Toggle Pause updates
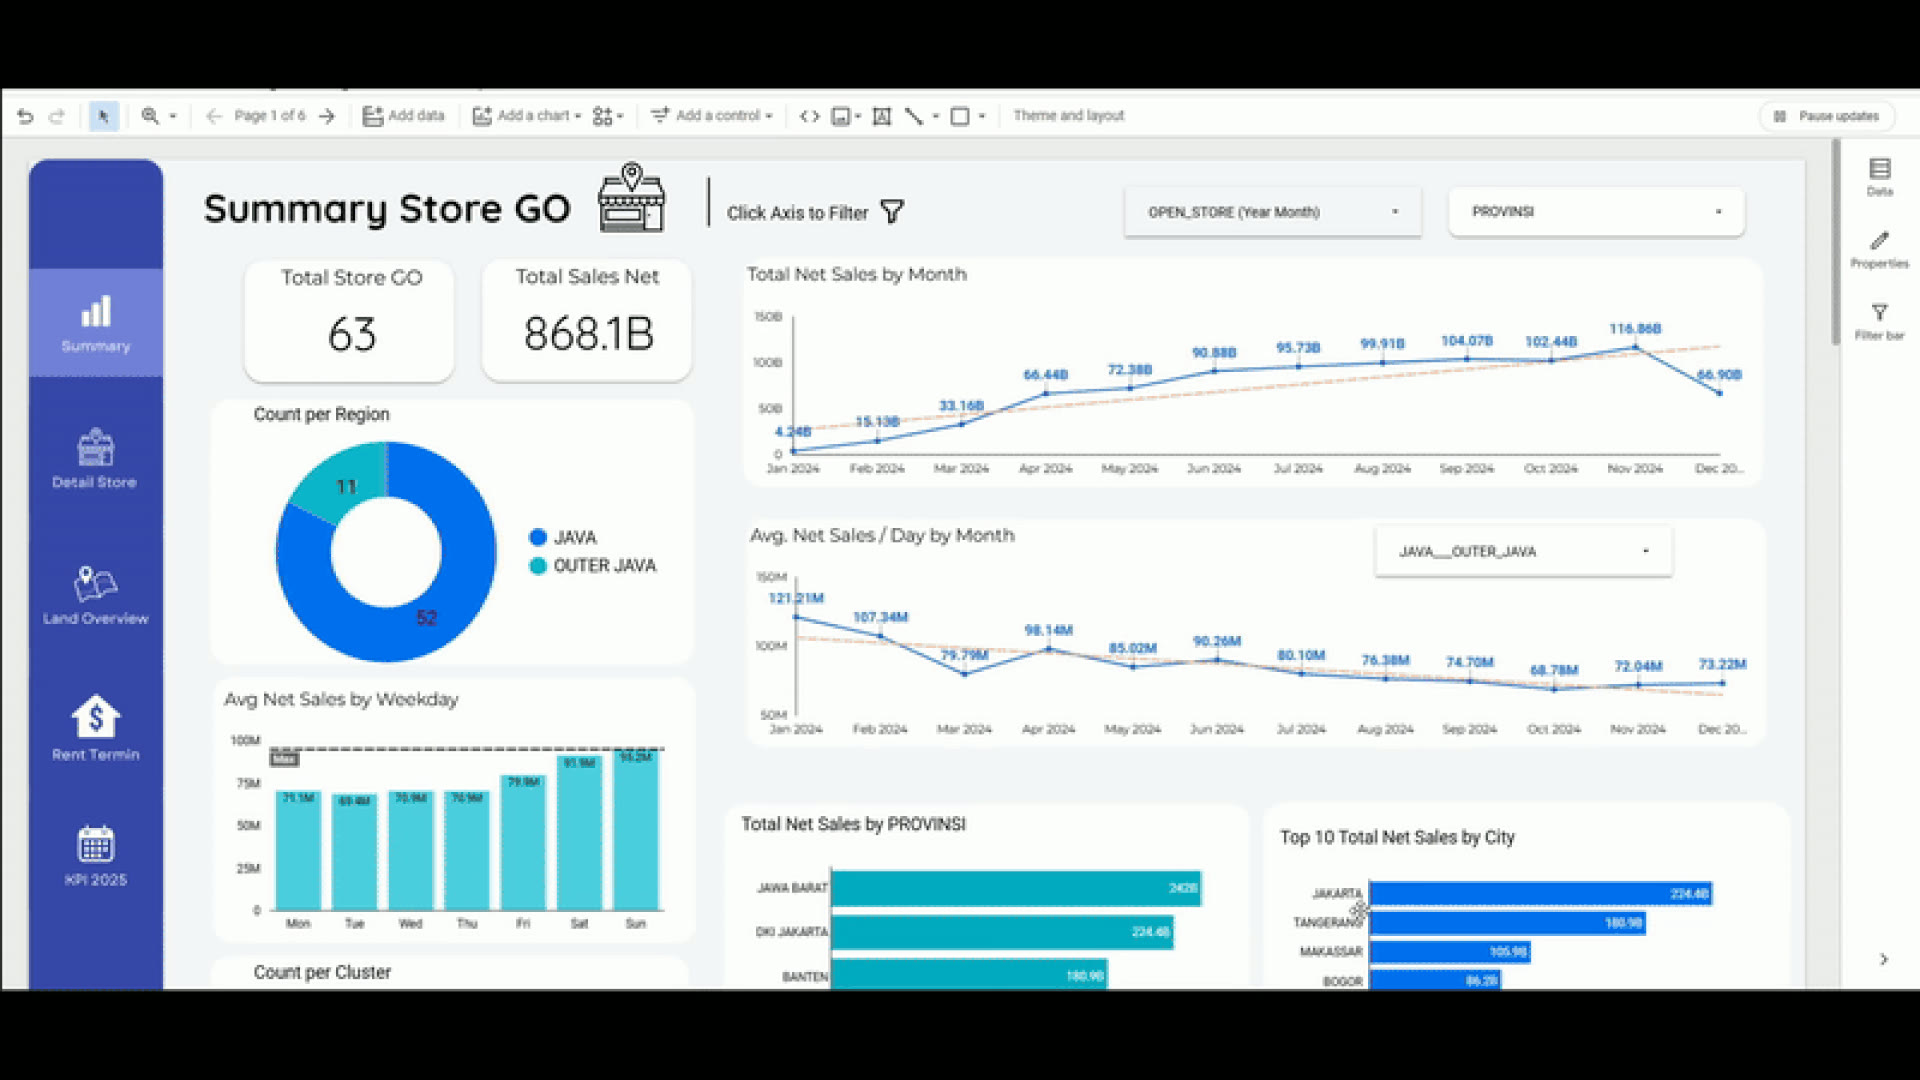1920x1080 pixels. (x=1826, y=116)
